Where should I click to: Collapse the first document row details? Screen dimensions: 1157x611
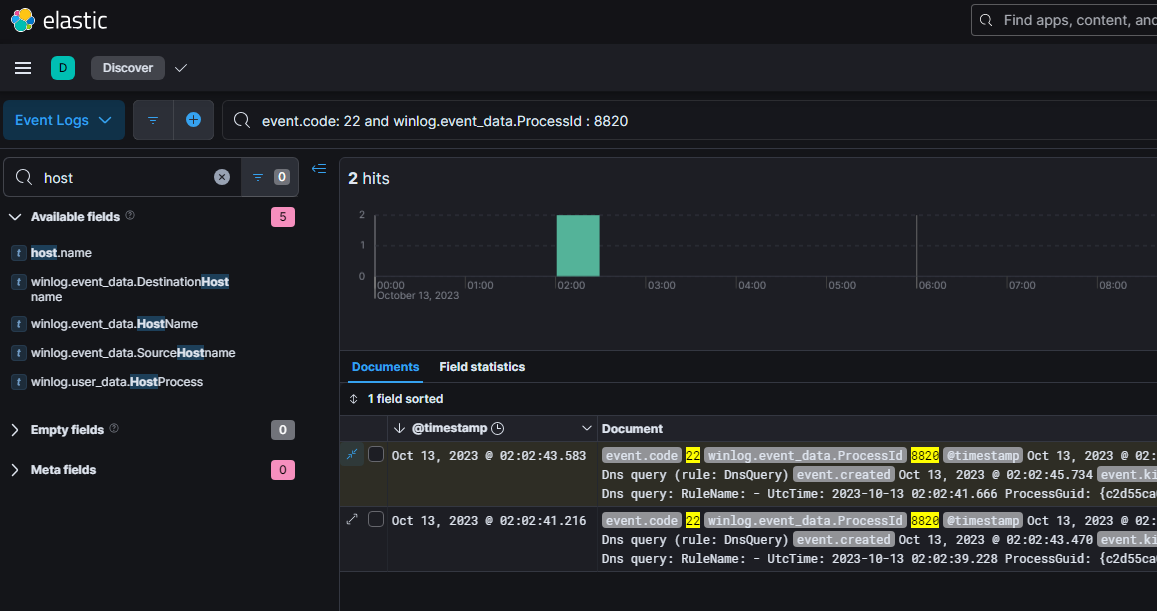(352, 455)
